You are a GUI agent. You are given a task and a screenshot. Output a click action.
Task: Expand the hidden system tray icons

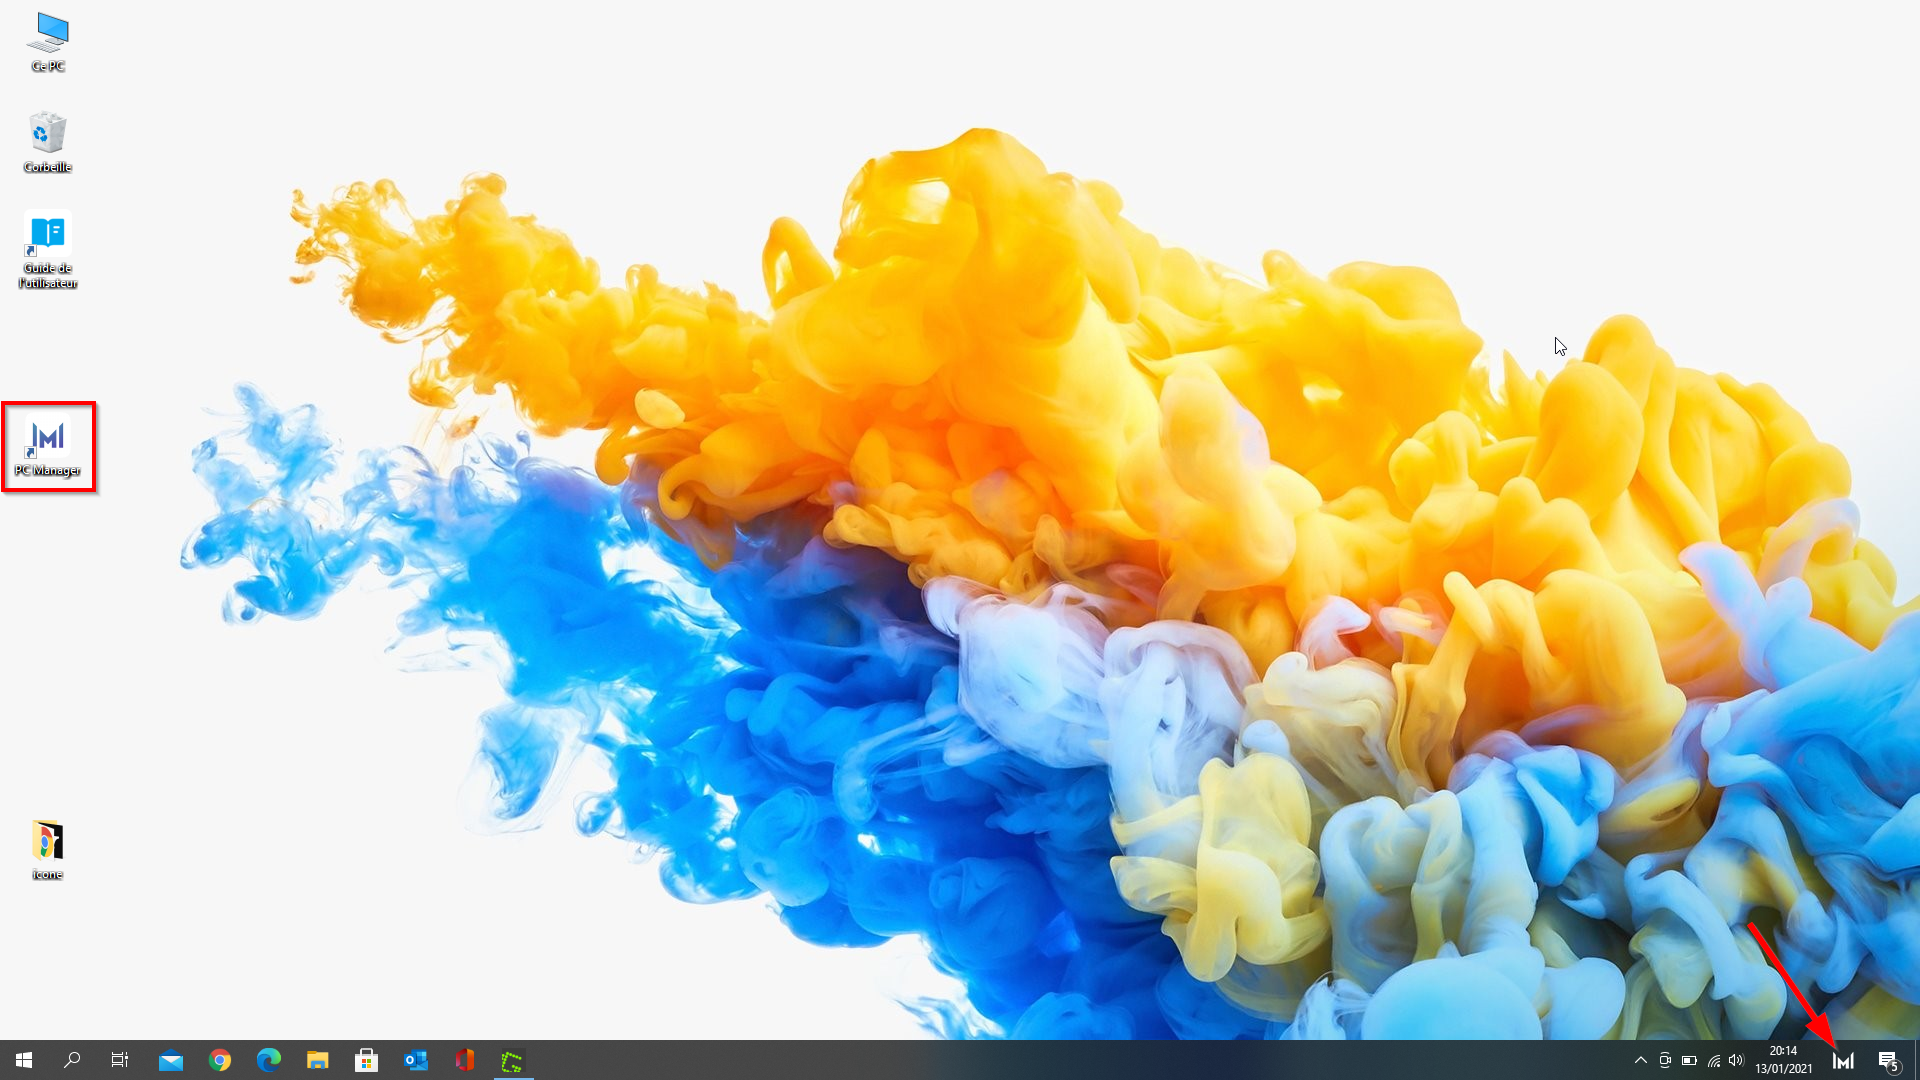[x=1640, y=1061]
